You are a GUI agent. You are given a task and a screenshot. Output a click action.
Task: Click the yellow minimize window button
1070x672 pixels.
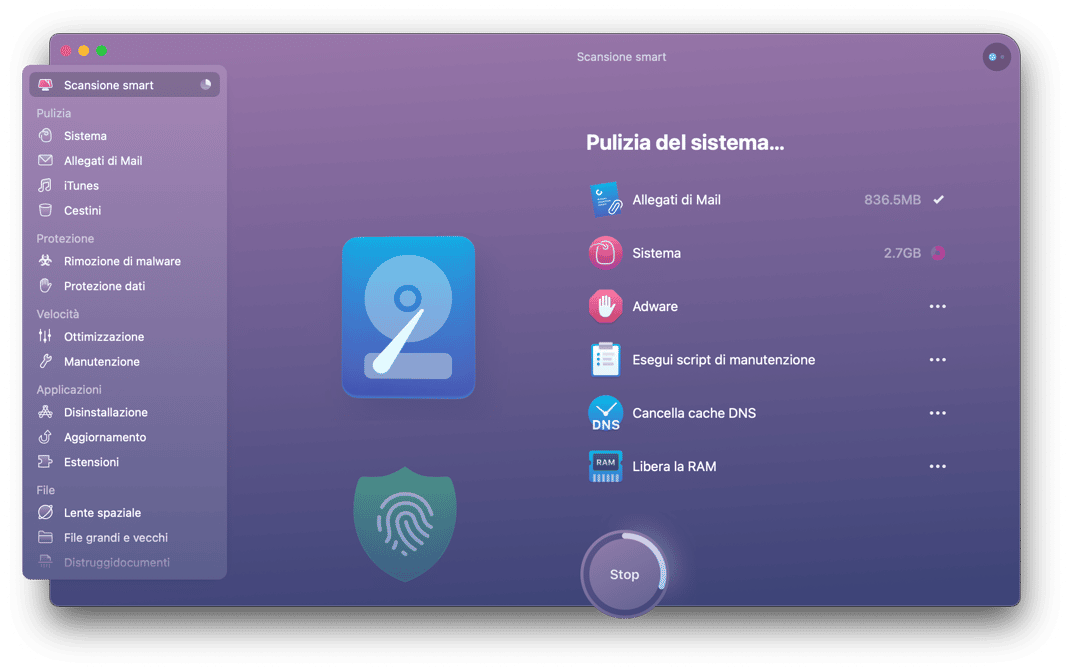coord(83,50)
